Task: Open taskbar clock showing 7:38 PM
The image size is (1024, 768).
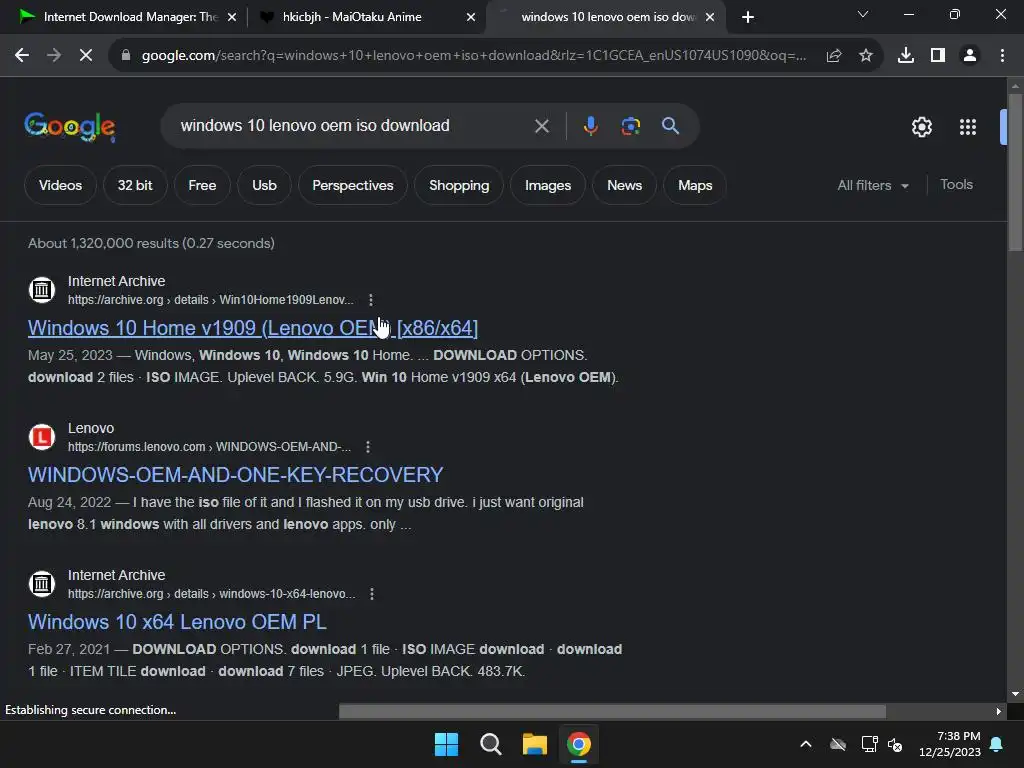Action: click(x=950, y=744)
